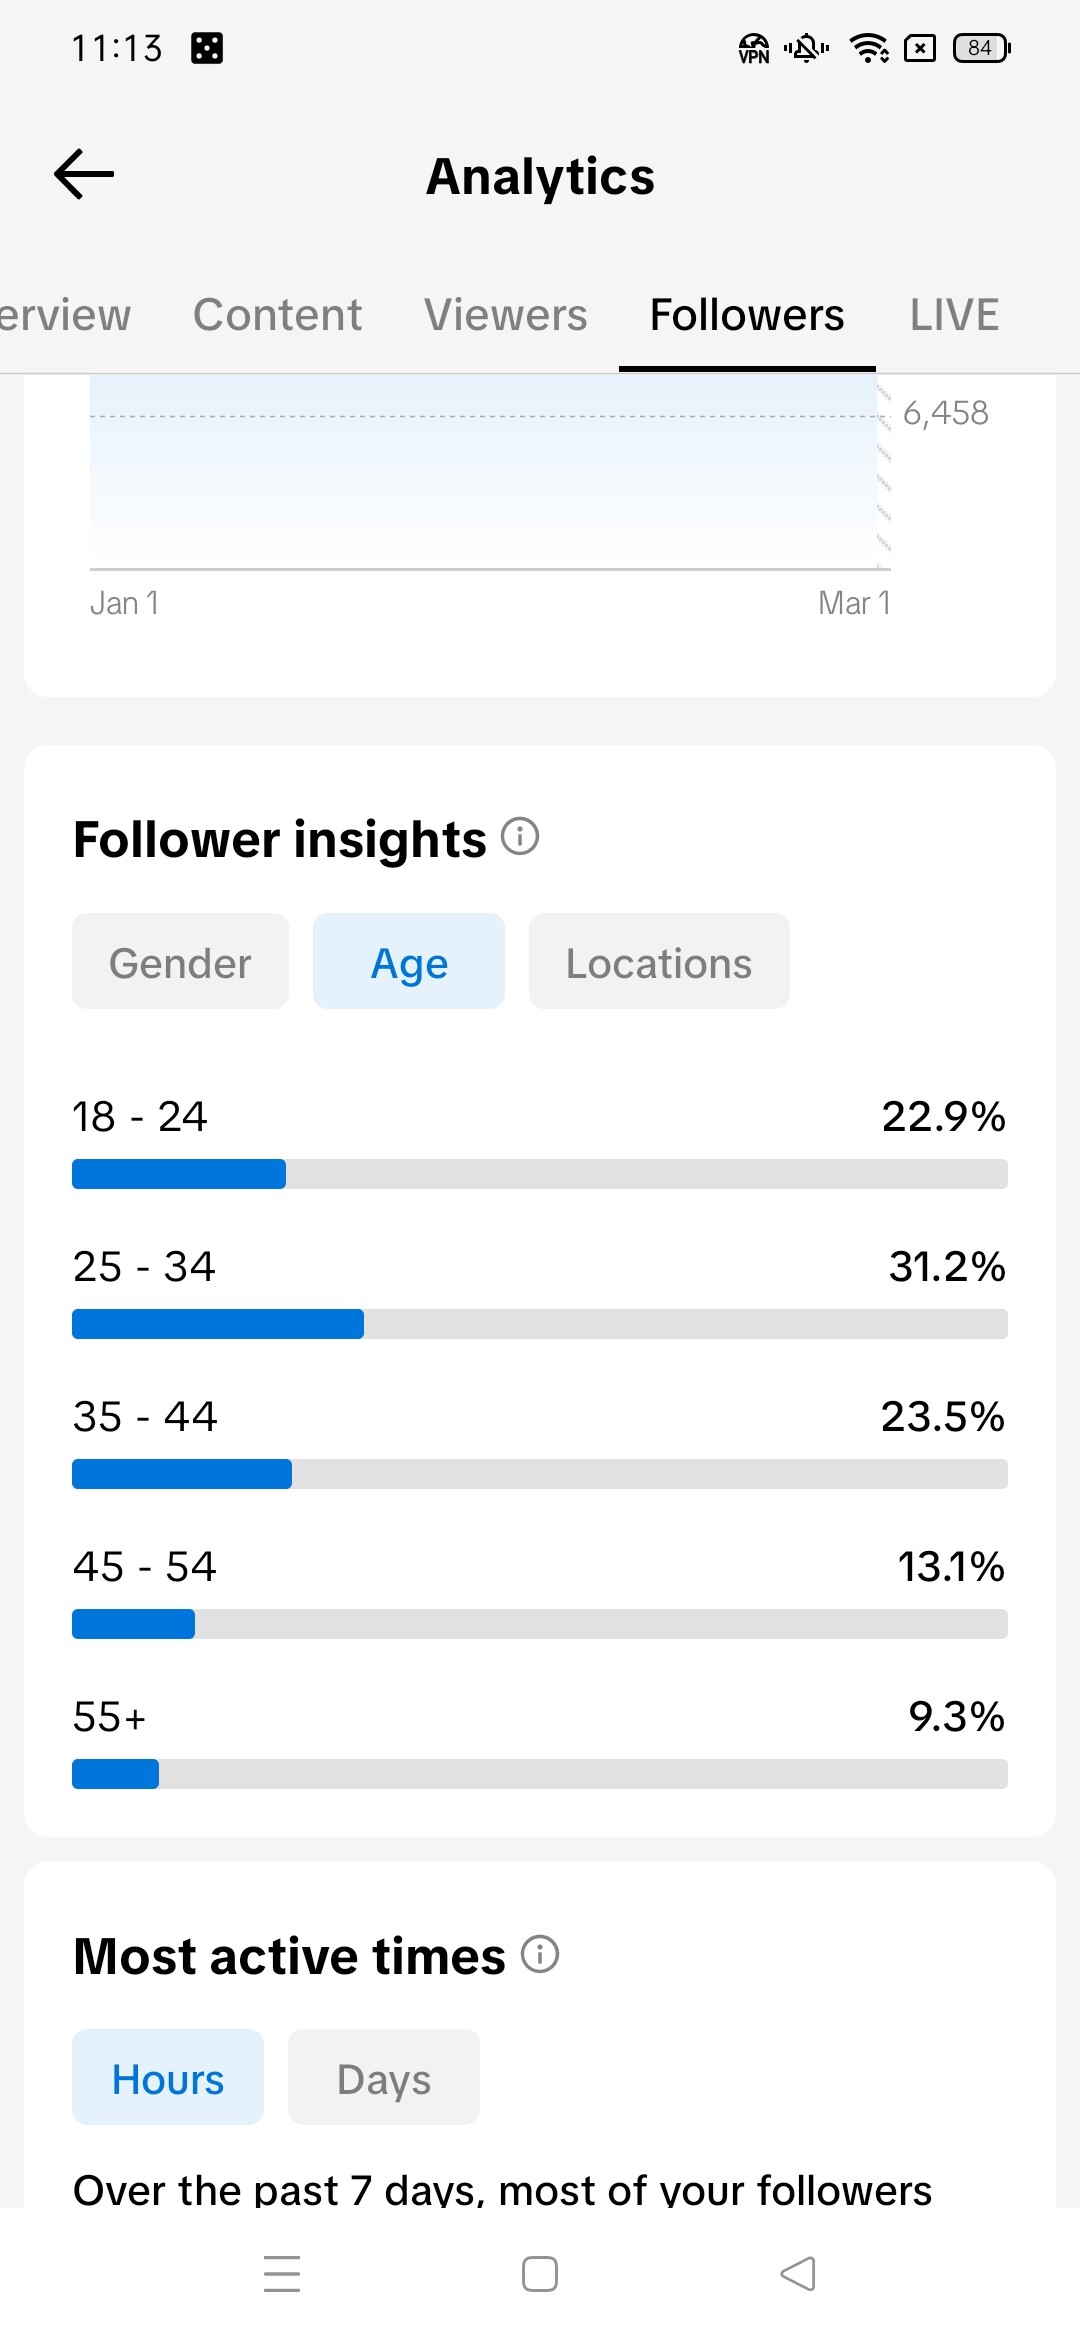This screenshot has width=1080, height=2340.
Task: Tap the battery indicator icon
Action: [982, 48]
